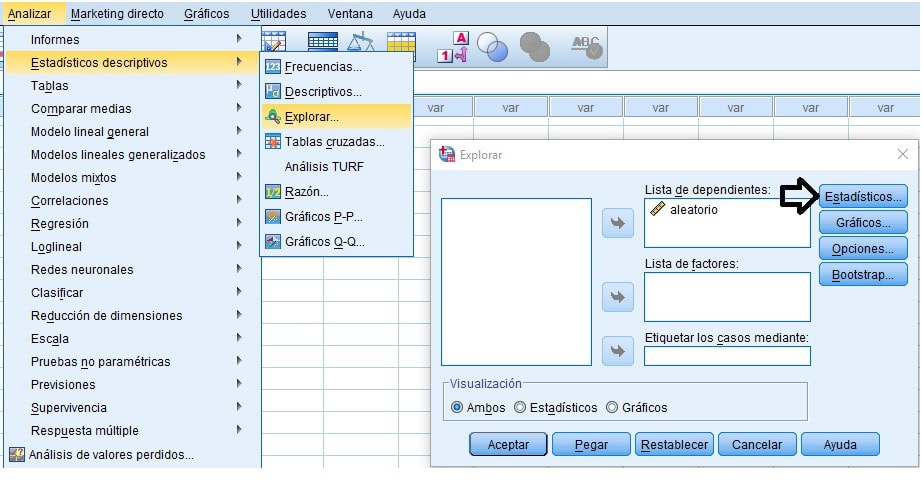This screenshot has width=922, height=492.
Task: Open the Utilidades menu
Action: tap(278, 14)
